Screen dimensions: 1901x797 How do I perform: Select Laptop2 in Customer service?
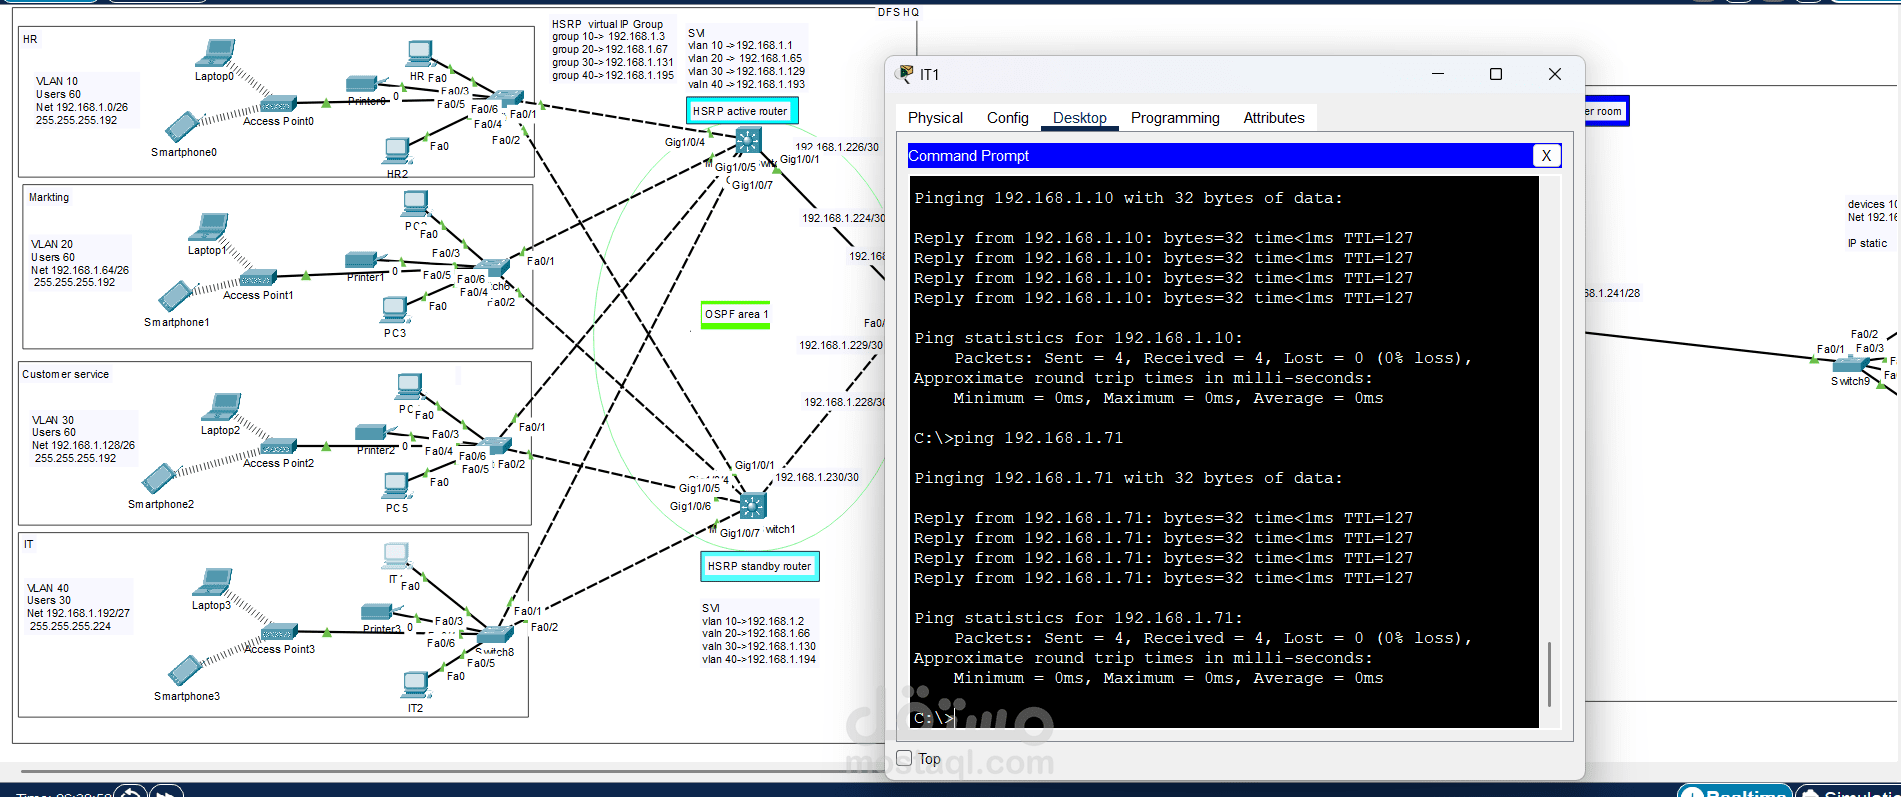click(221, 408)
